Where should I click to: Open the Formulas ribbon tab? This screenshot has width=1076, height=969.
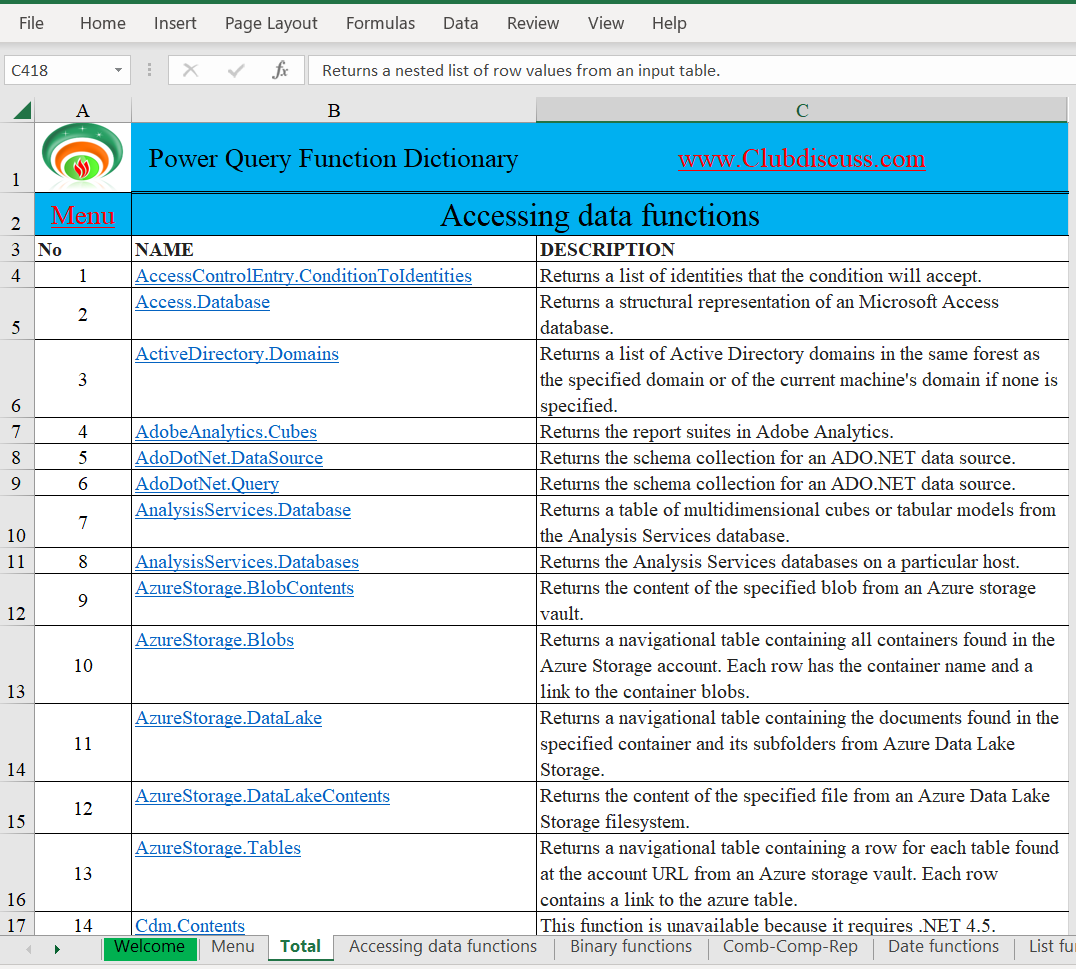(x=380, y=23)
